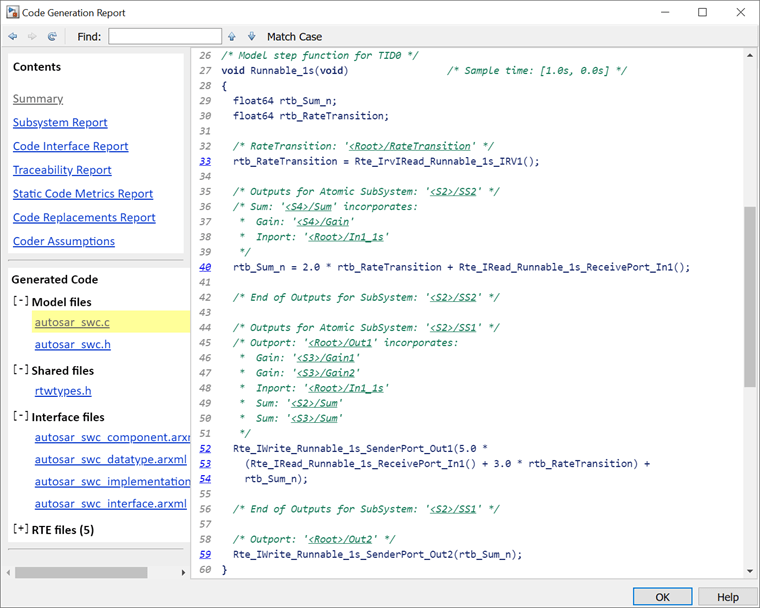Collapse the Model files group
Screen dimensions: 760x608
click(21, 302)
